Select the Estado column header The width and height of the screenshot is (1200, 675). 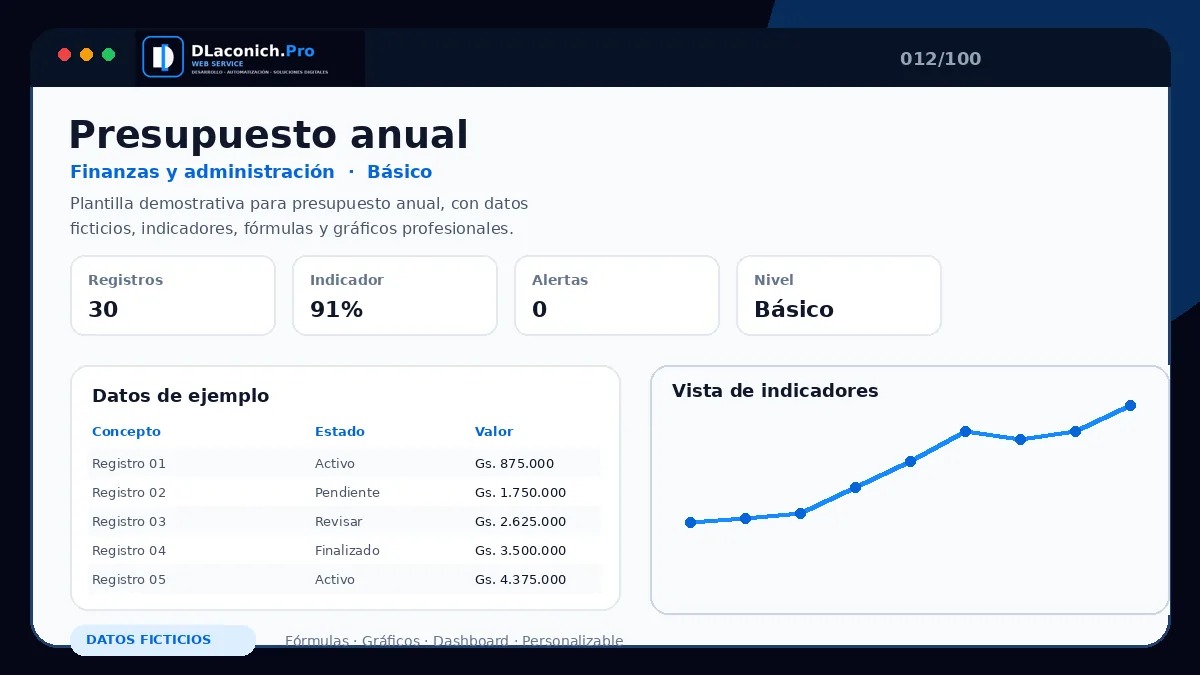[340, 432]
